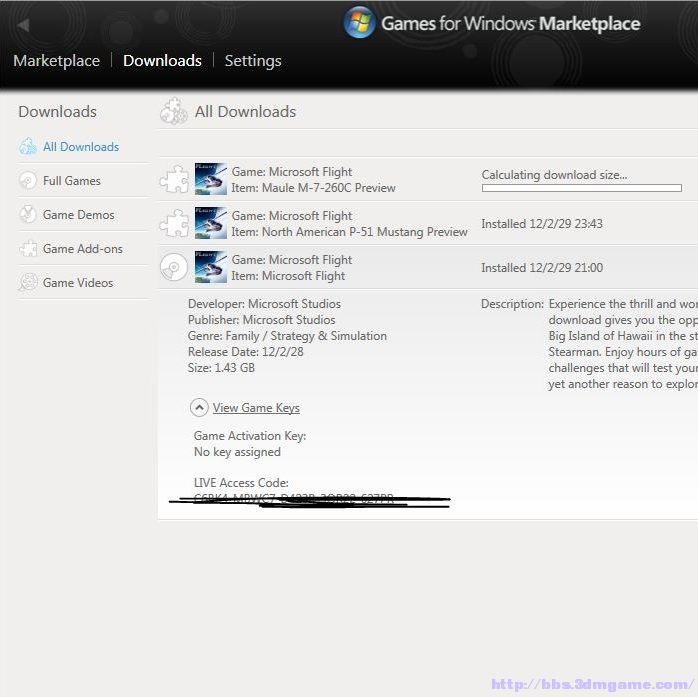The width and height of the screenshot is (698, 697).
Task: Click the View Game Keys link
Action: 256,408
